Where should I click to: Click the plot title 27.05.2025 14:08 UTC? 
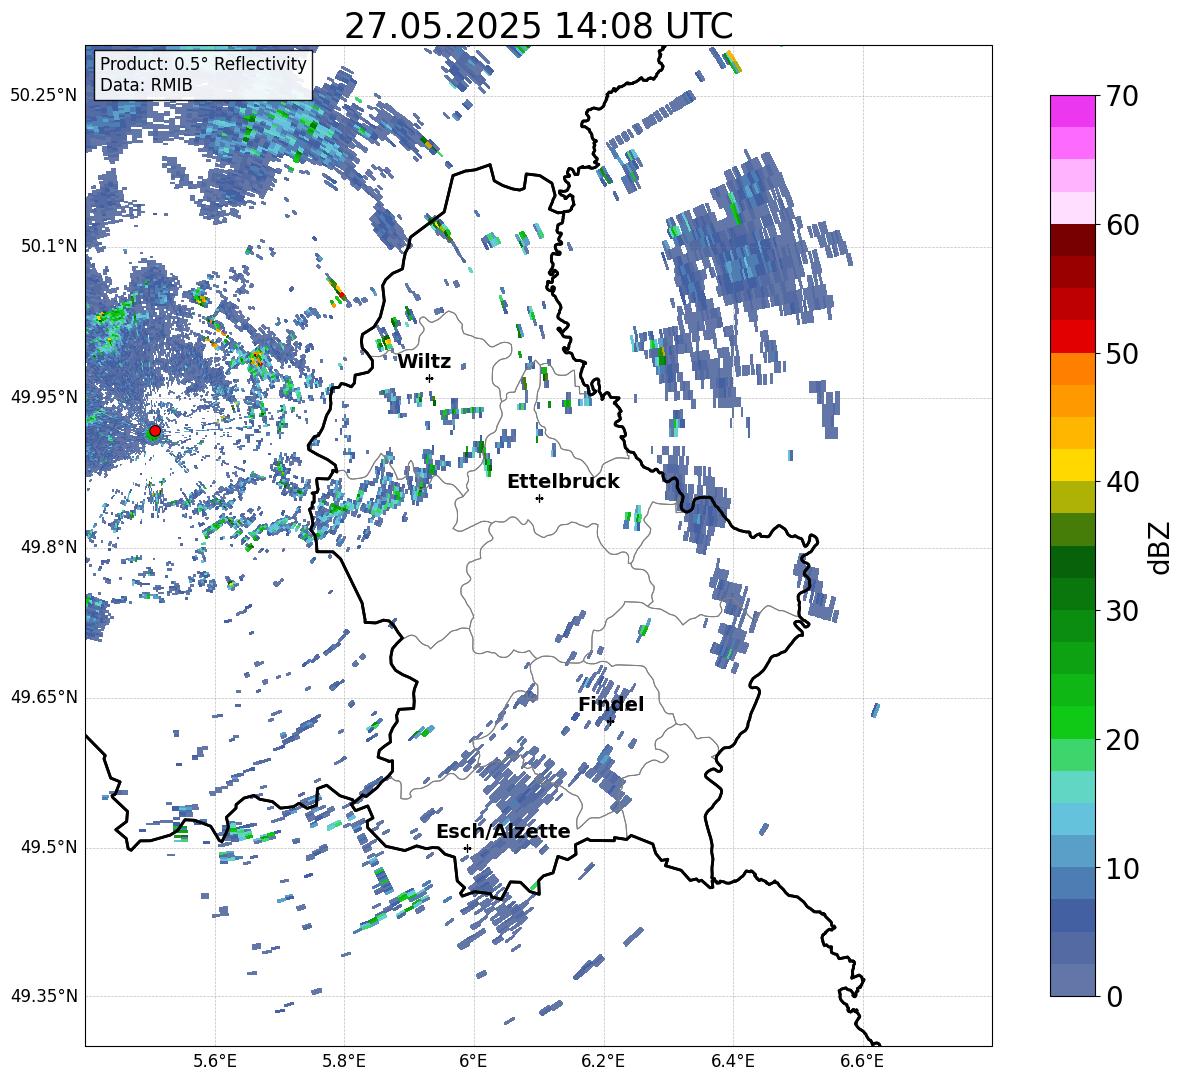pos(539,26)
